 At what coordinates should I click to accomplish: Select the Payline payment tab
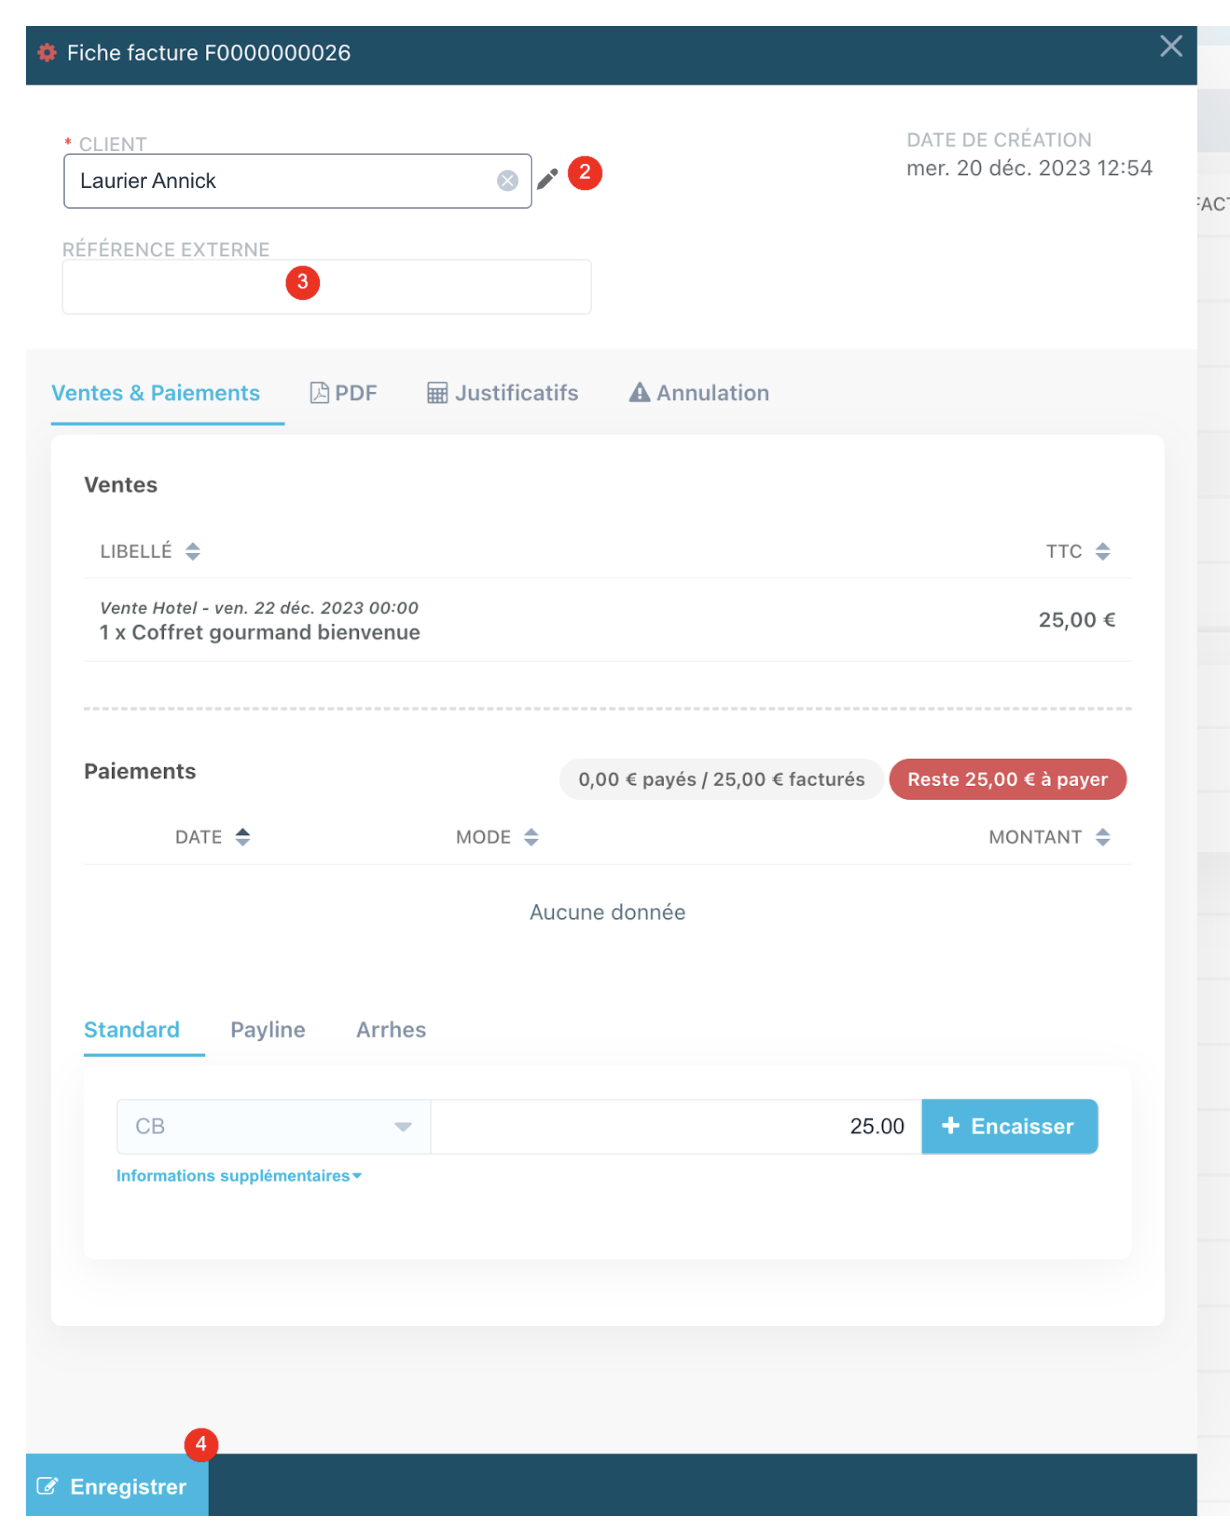tap(268, 1030)
